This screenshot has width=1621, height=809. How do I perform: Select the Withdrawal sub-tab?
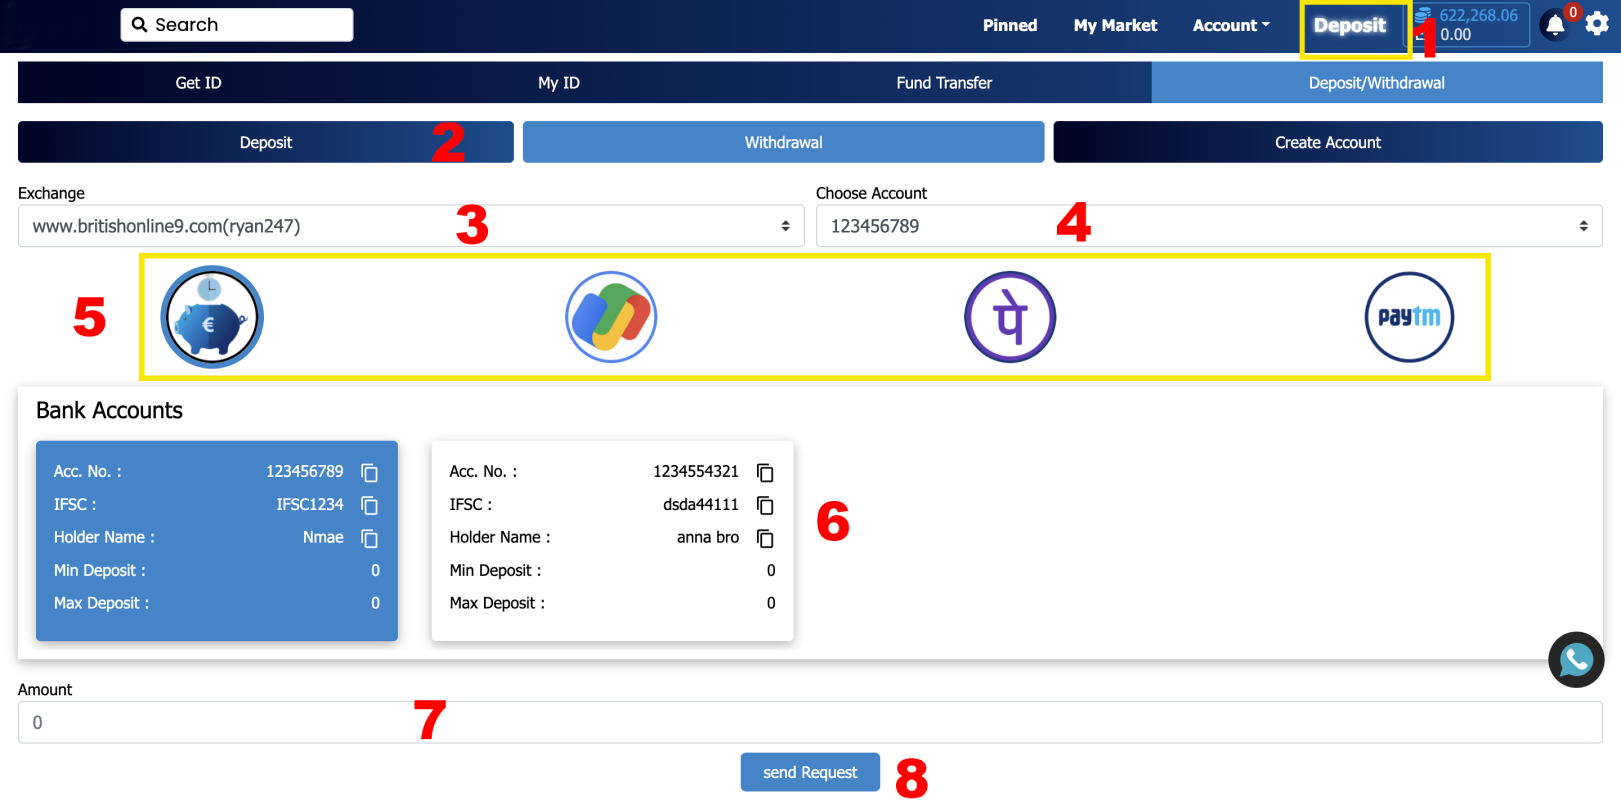(x=784, y=142)
